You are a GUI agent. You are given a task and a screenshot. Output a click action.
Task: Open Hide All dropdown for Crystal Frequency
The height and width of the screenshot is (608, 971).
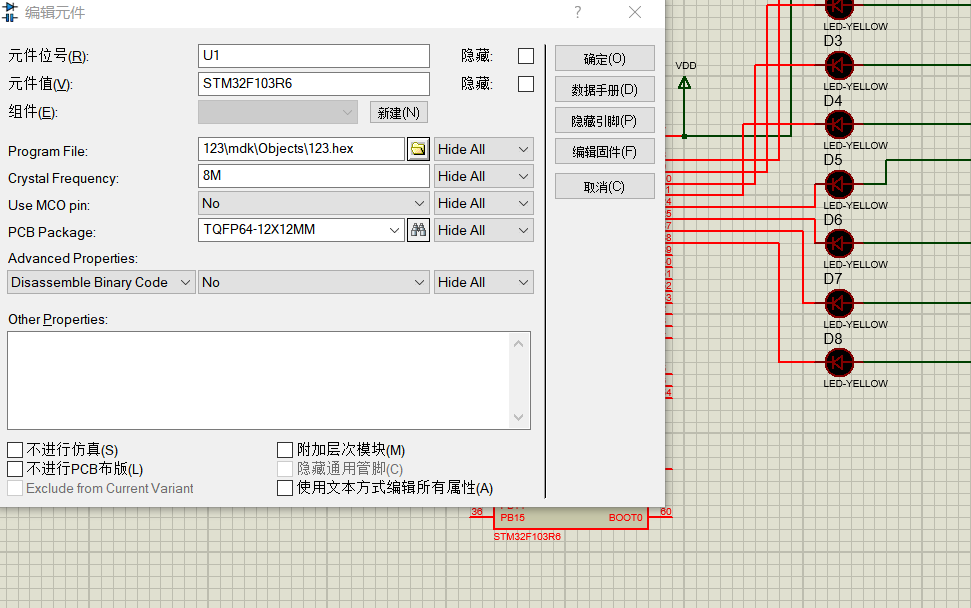click(x=484, y=176)
